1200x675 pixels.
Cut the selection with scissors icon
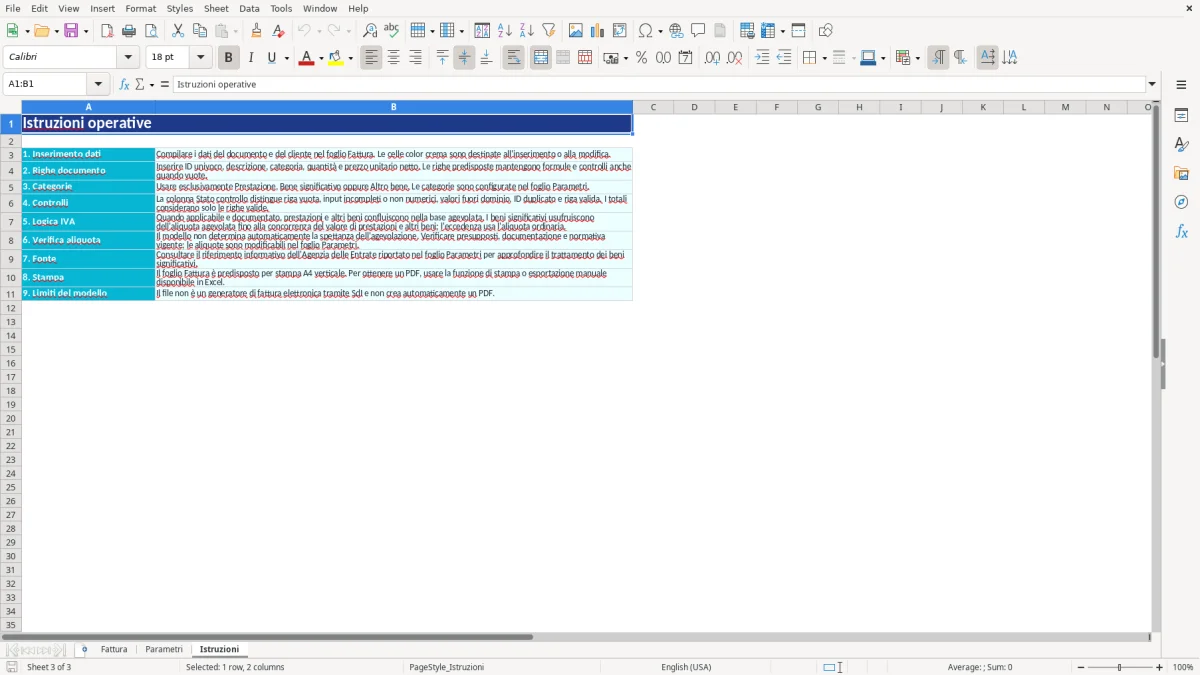click(178, 31)
